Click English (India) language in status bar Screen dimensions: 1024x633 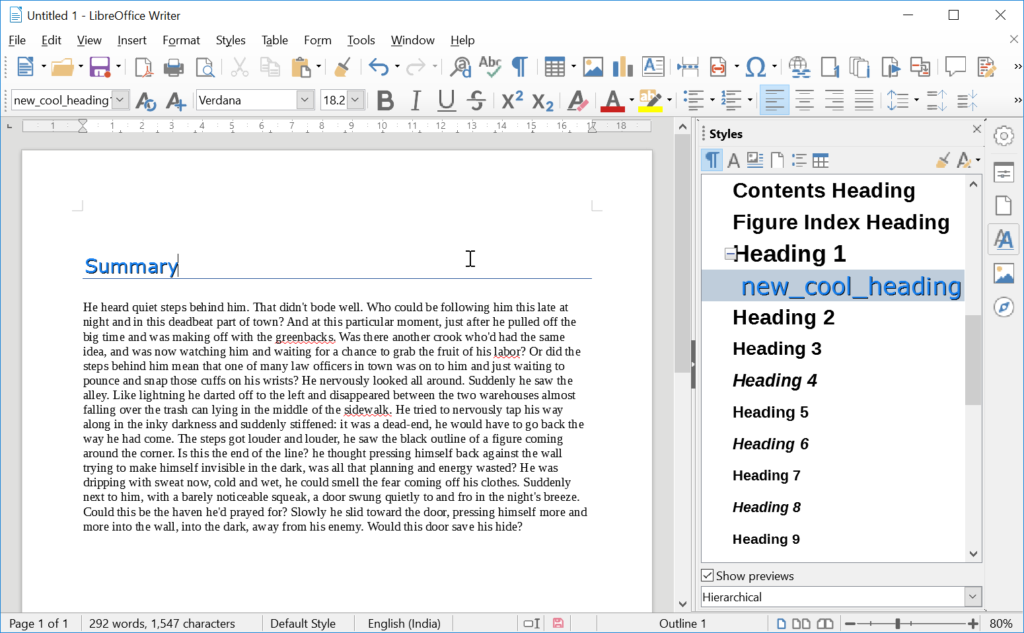(404, 623)
